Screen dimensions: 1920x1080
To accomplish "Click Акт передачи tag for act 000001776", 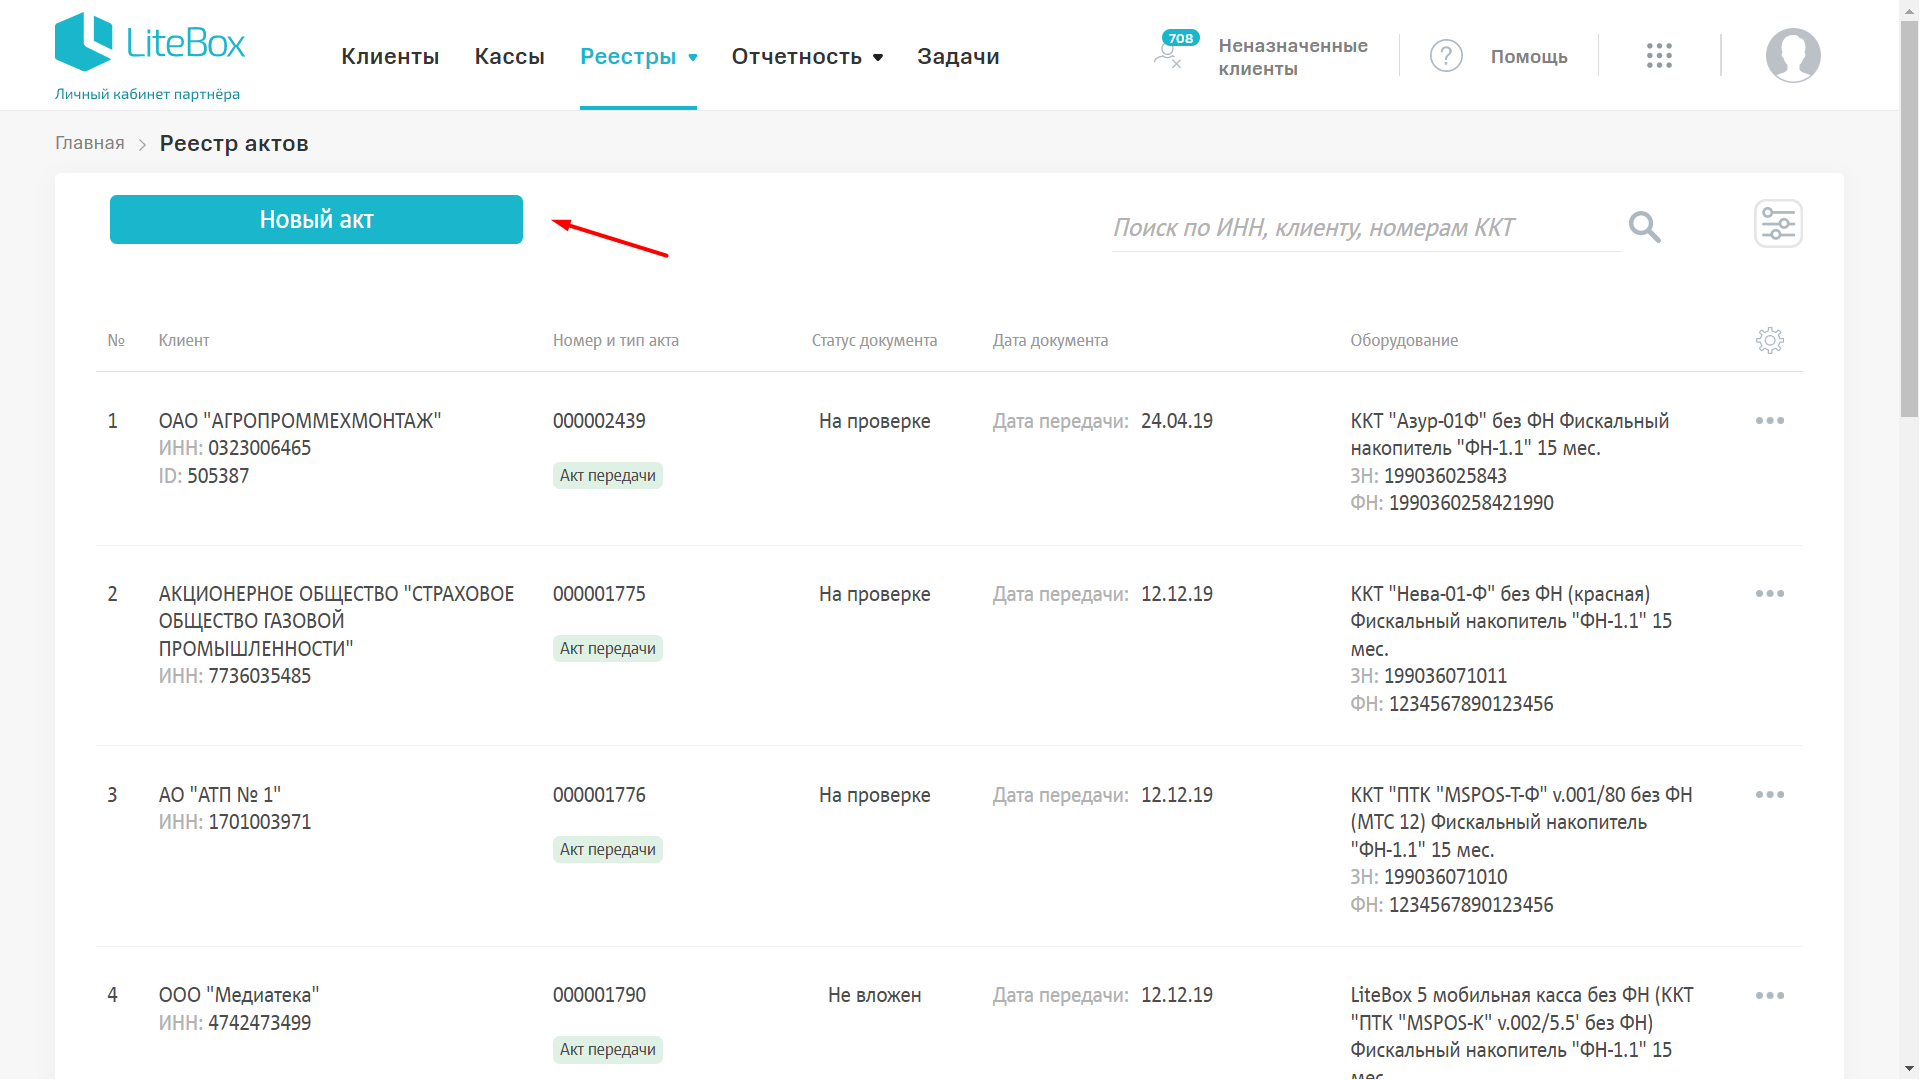I will click(x=608, y=850).
